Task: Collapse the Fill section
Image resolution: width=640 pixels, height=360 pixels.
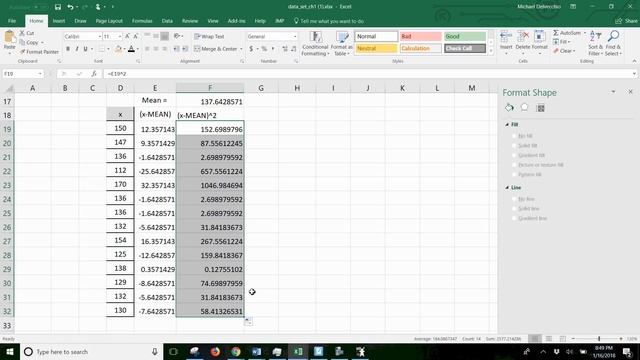Action: click(507, 124)
